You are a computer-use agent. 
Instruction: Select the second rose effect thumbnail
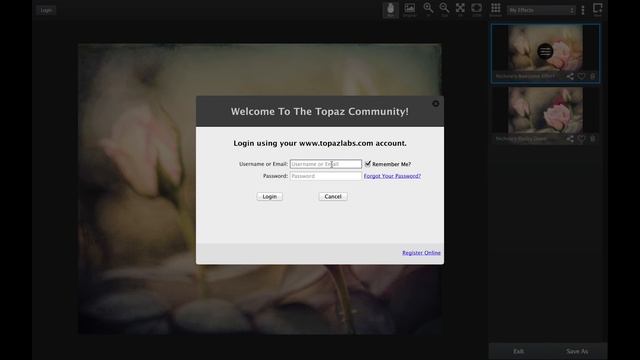[x=545, y=110]
